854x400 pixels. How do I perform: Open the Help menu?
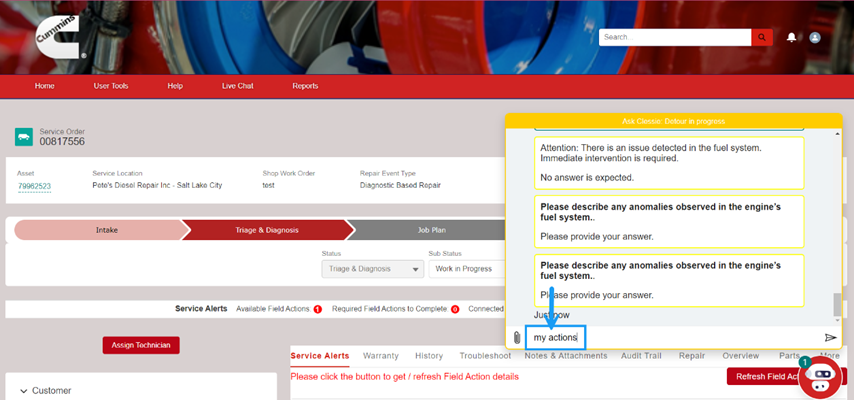(175, 86)
